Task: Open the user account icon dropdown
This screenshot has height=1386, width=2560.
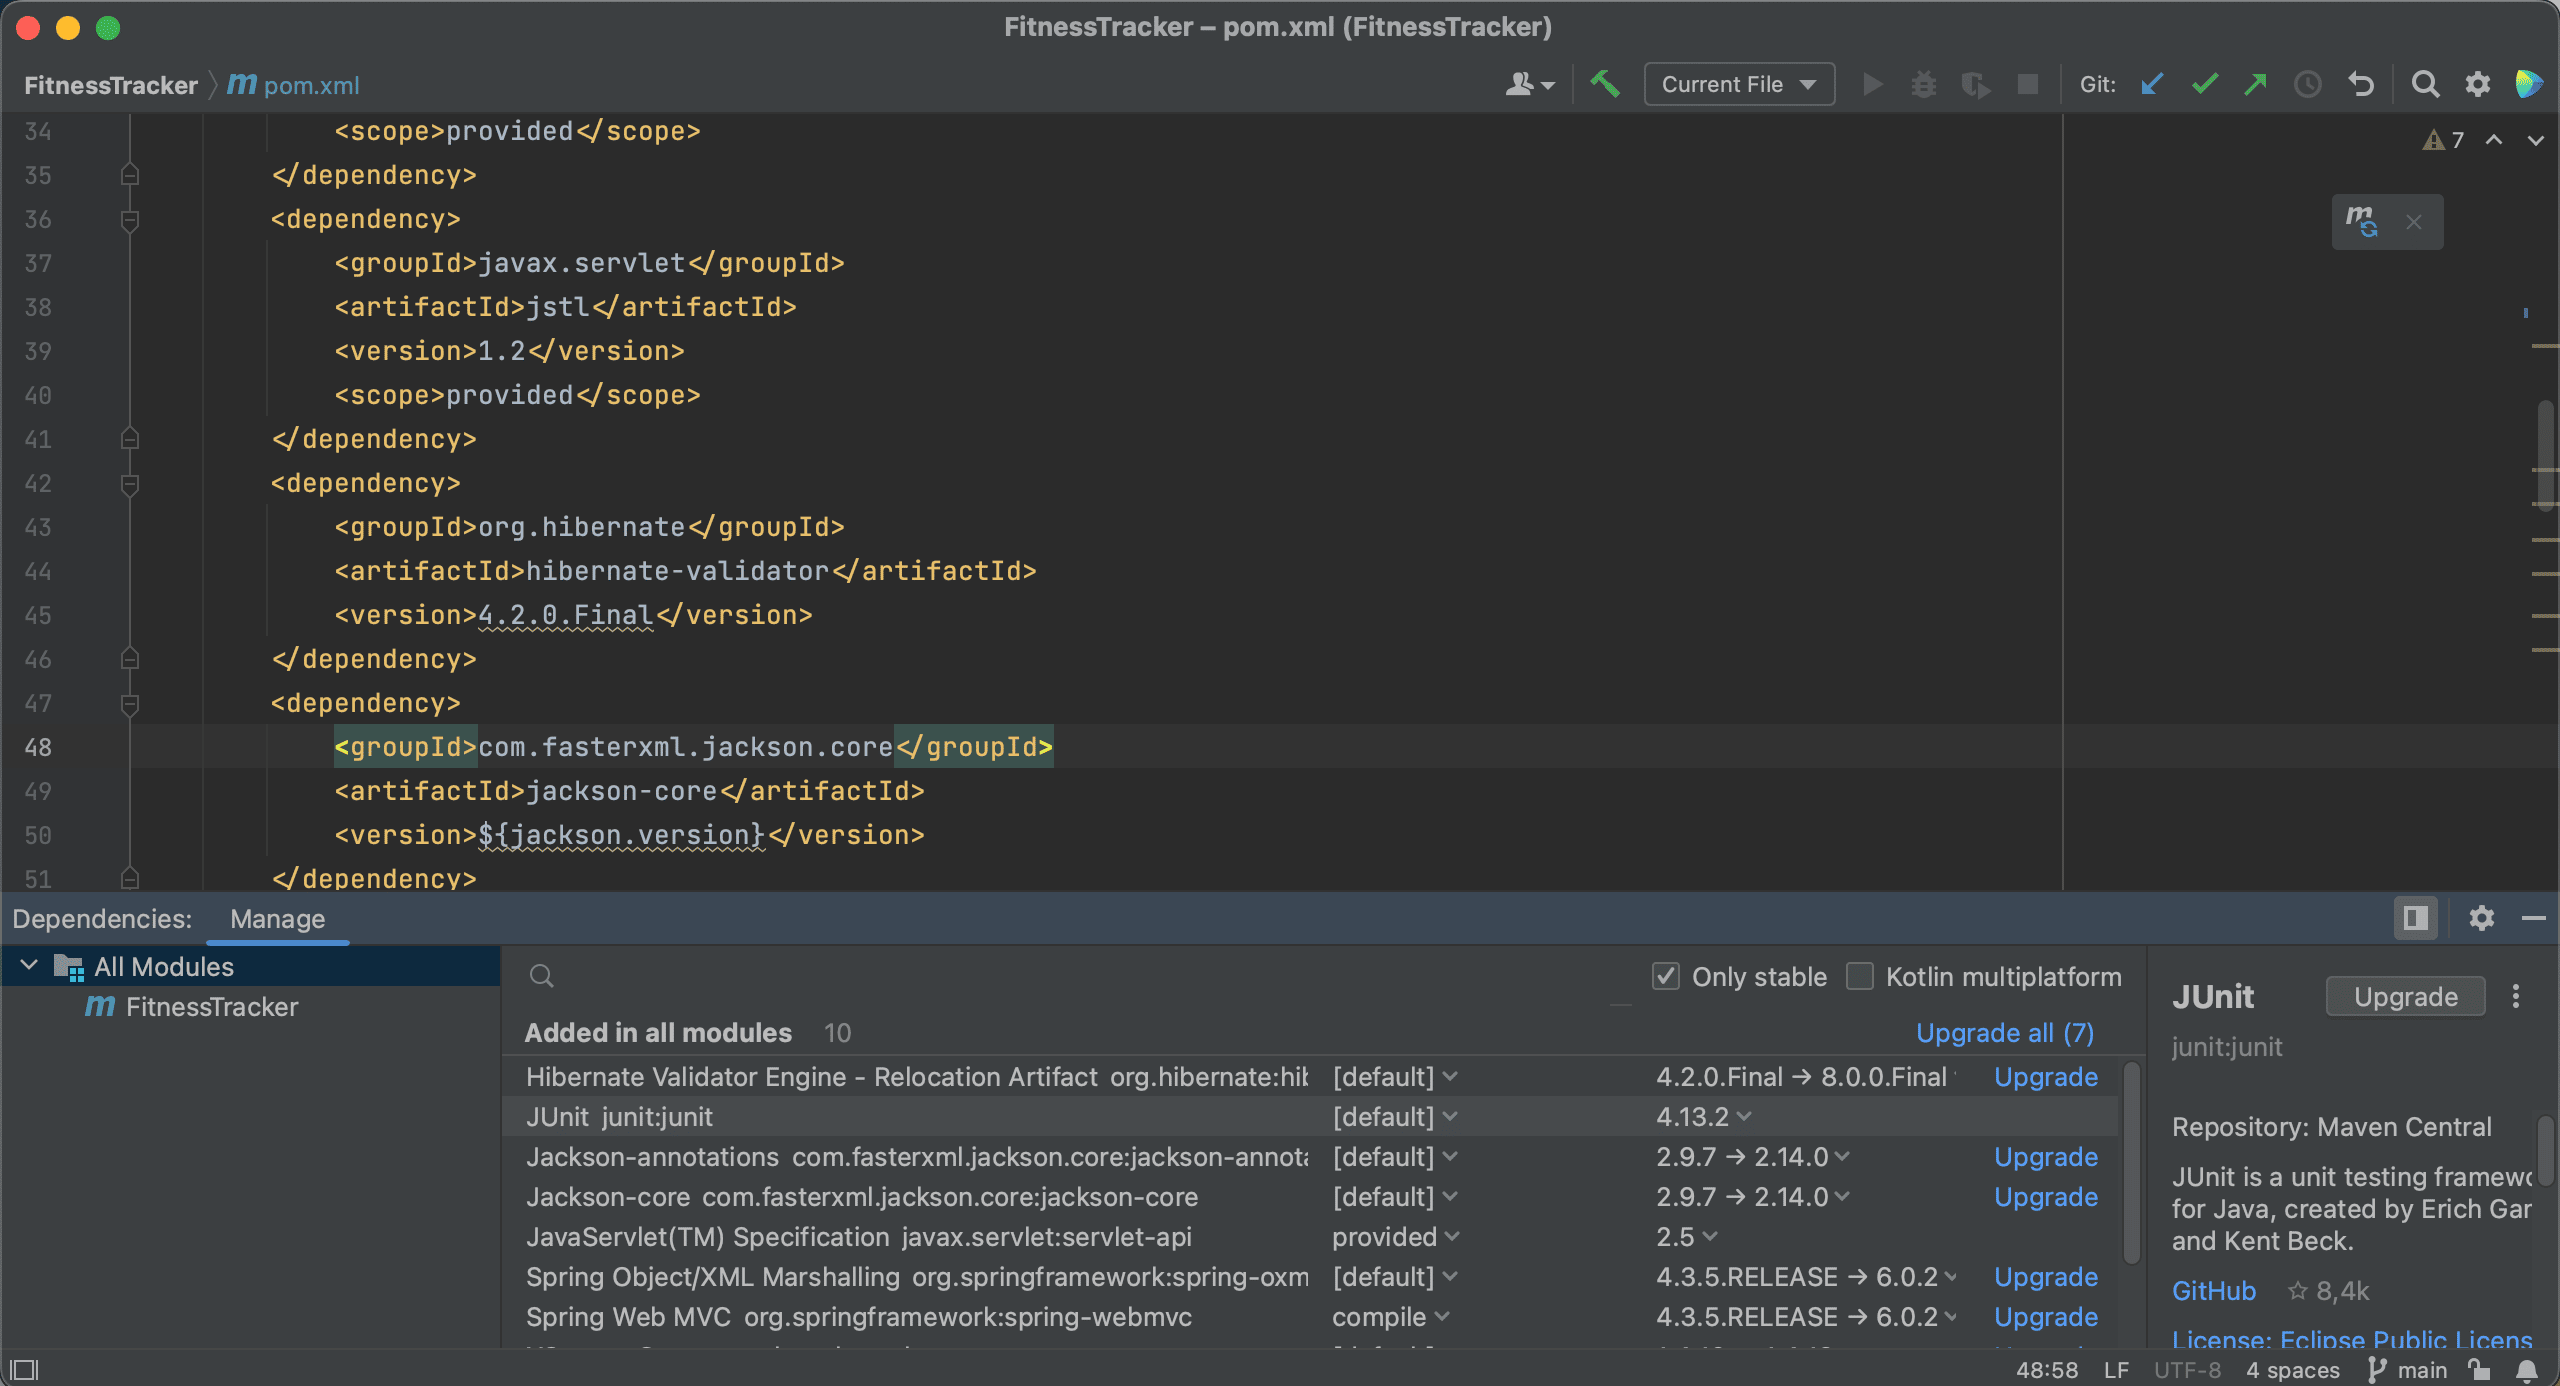Action: [1529, 84]
